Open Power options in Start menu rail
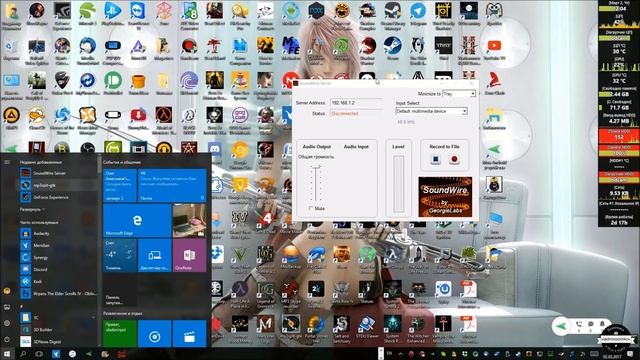The width and height of the screenshot is (640, 360). coord(7,339)
